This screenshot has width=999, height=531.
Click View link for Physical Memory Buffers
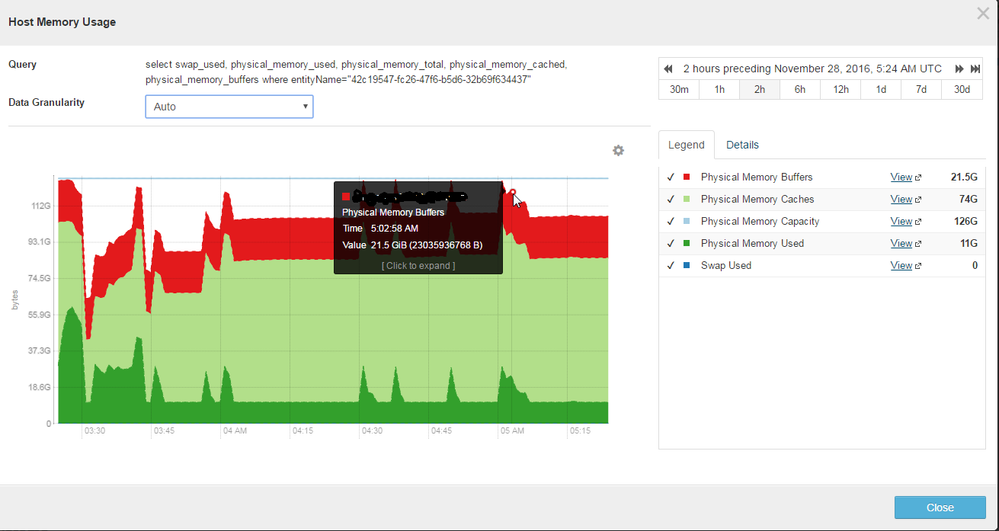pyautogui.click(x=901, y=177)
